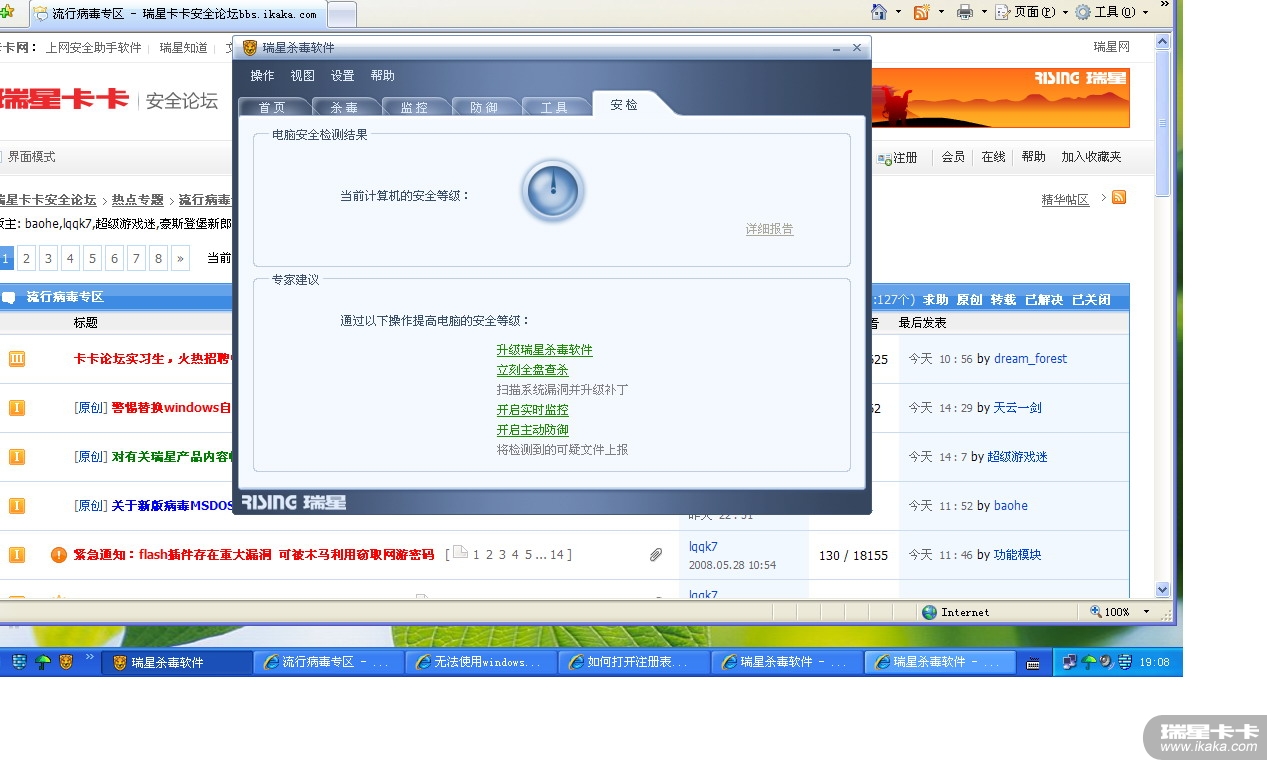Click the red alert icon before 紧急通知
This screenshot has height=768, width=1280.
59,554
